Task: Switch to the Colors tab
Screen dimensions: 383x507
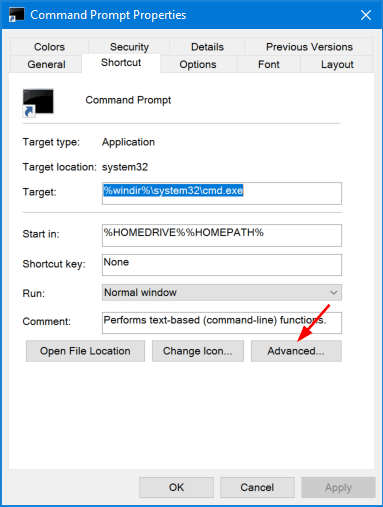Action: (49, 47)
